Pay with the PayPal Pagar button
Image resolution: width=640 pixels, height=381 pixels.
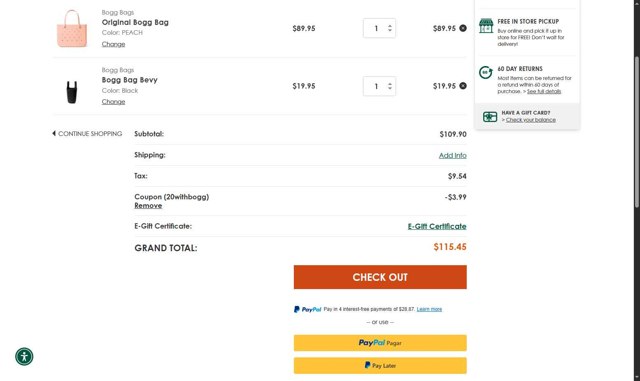tap(380, 343)
